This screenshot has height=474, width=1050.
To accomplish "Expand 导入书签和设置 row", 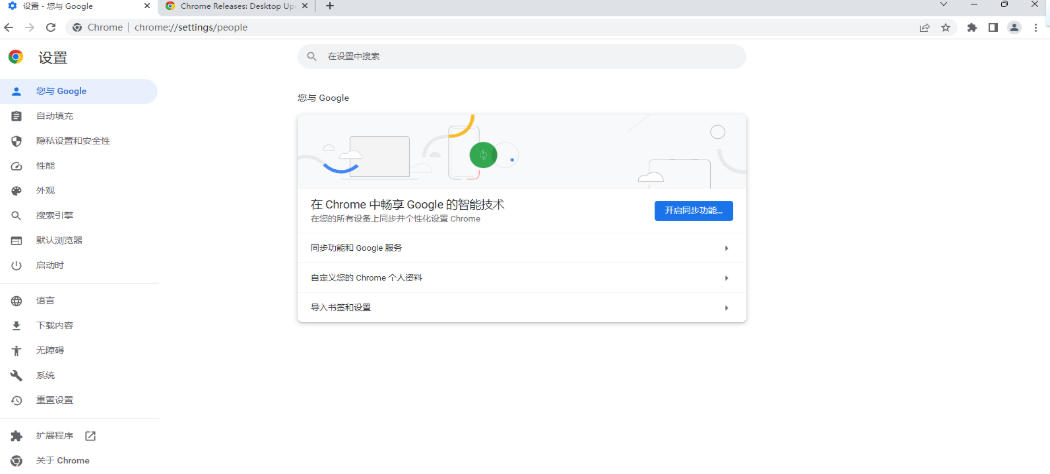I will pyautogui.click(x=522, y=308).
